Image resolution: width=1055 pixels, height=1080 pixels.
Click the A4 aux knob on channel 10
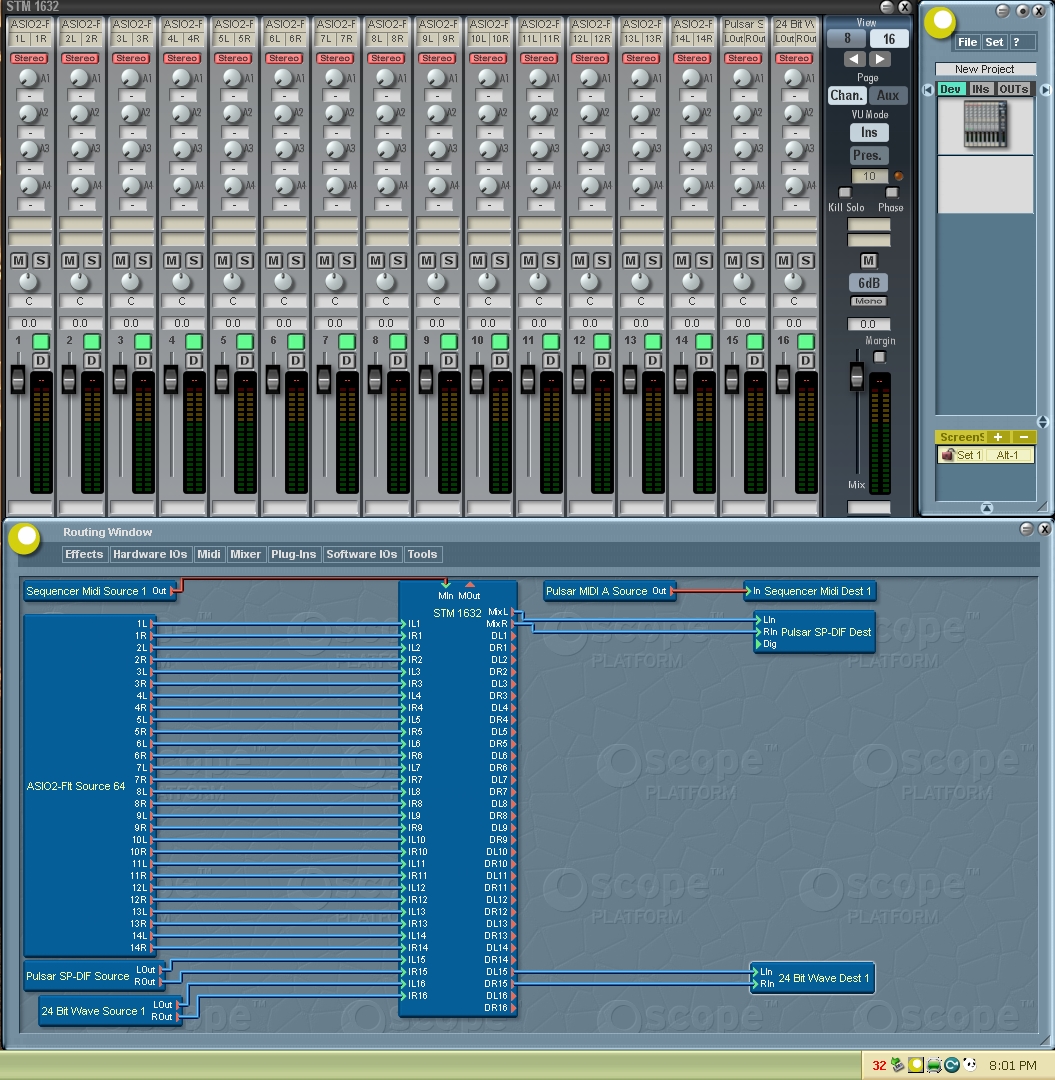tap(488, 185)
